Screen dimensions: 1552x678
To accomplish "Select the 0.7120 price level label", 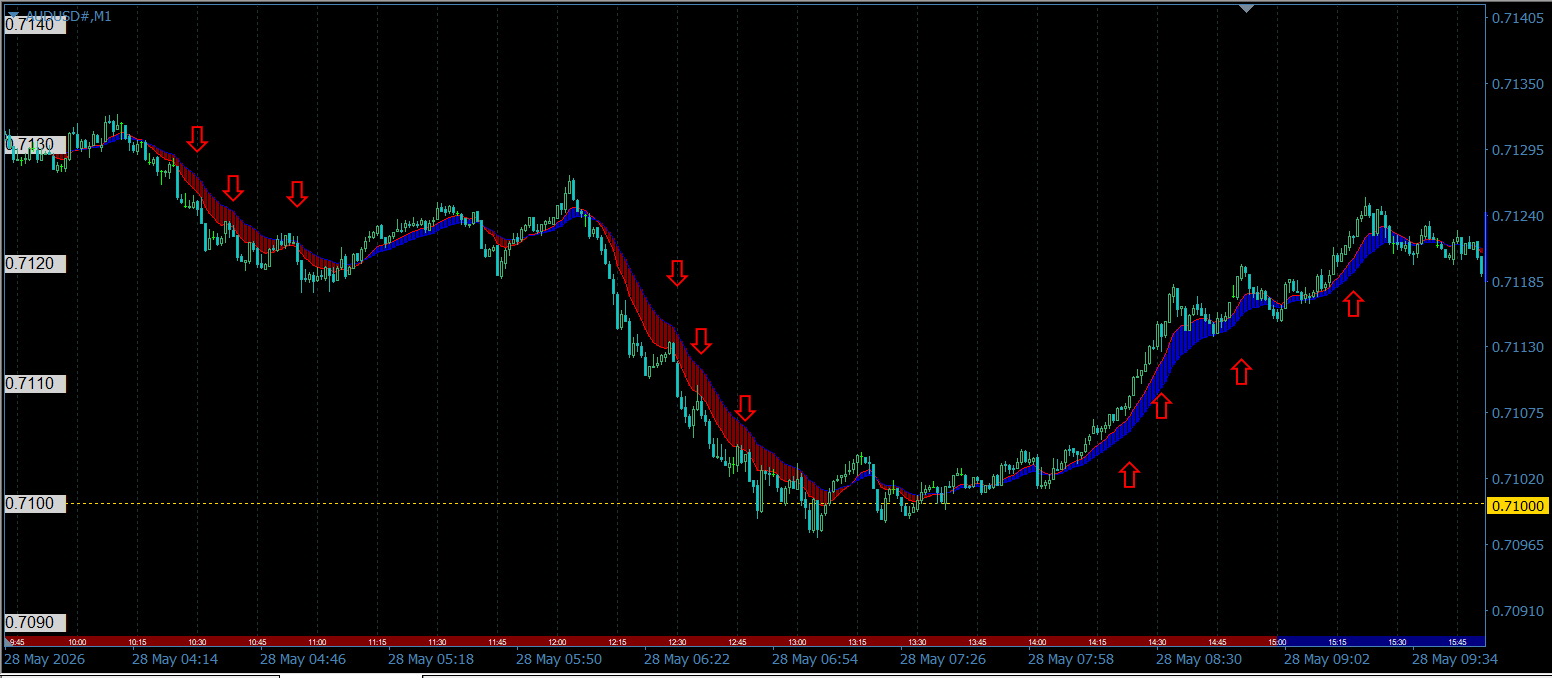I will pos(36,264).
